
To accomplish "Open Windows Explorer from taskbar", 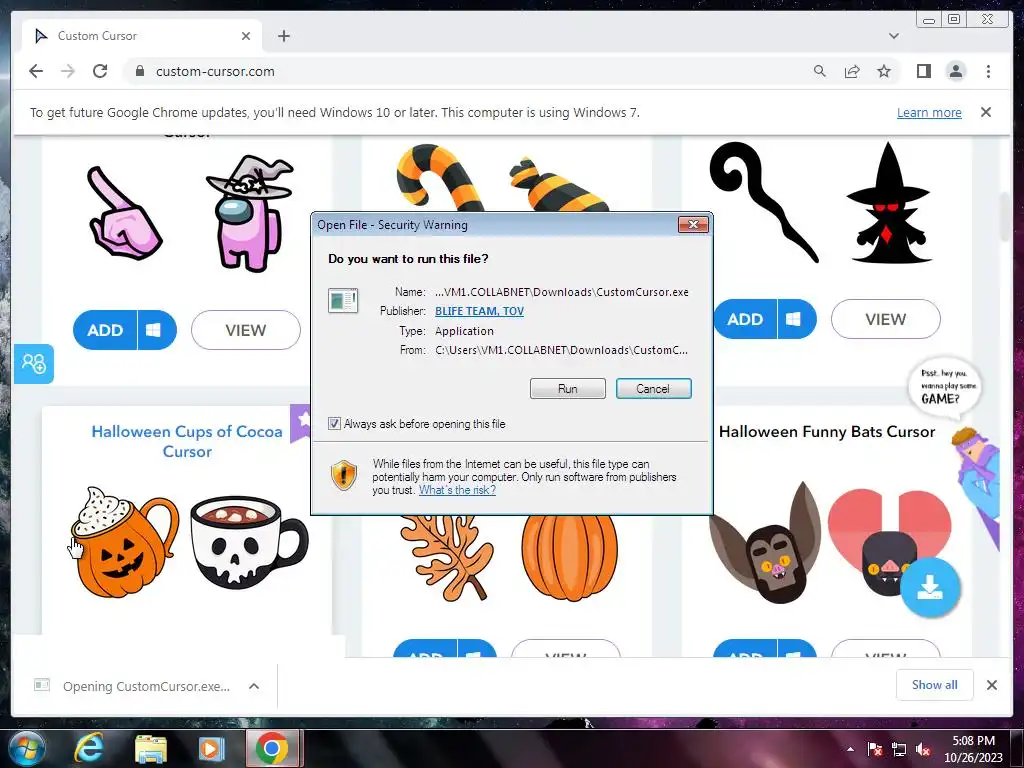I will (x=150, y=748).
